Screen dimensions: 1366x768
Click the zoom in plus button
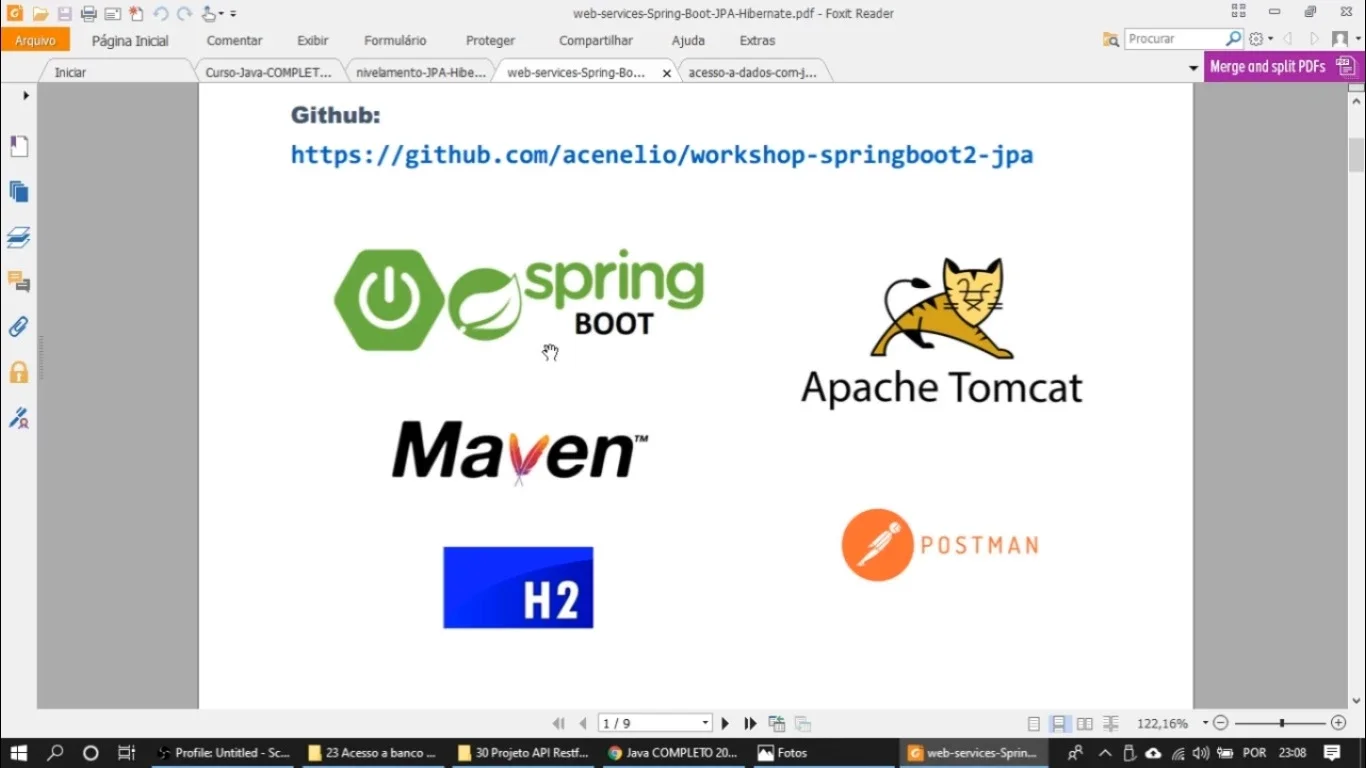(x=1339, y=723)
